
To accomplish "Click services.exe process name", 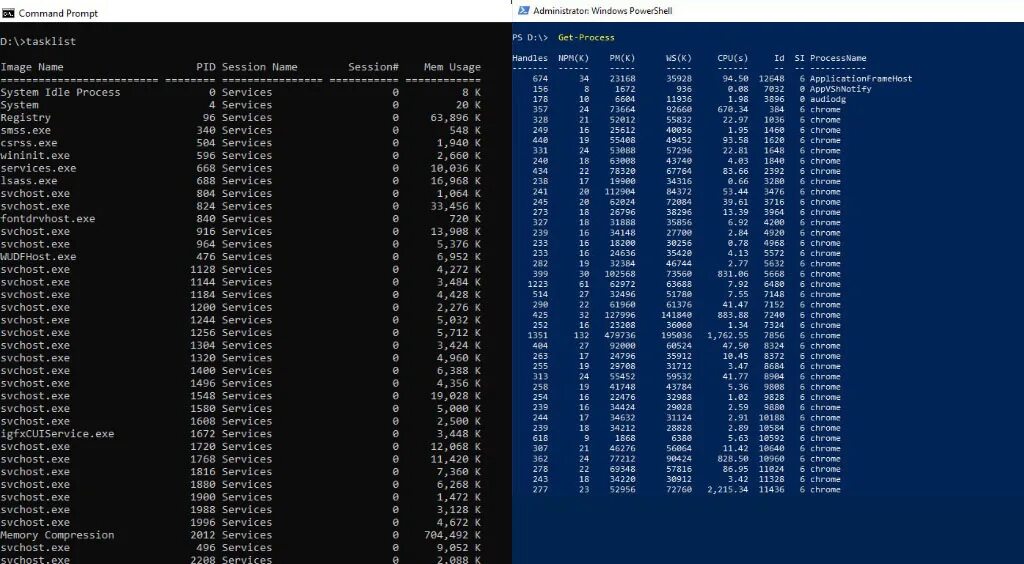I will click(x=38, y=168).
